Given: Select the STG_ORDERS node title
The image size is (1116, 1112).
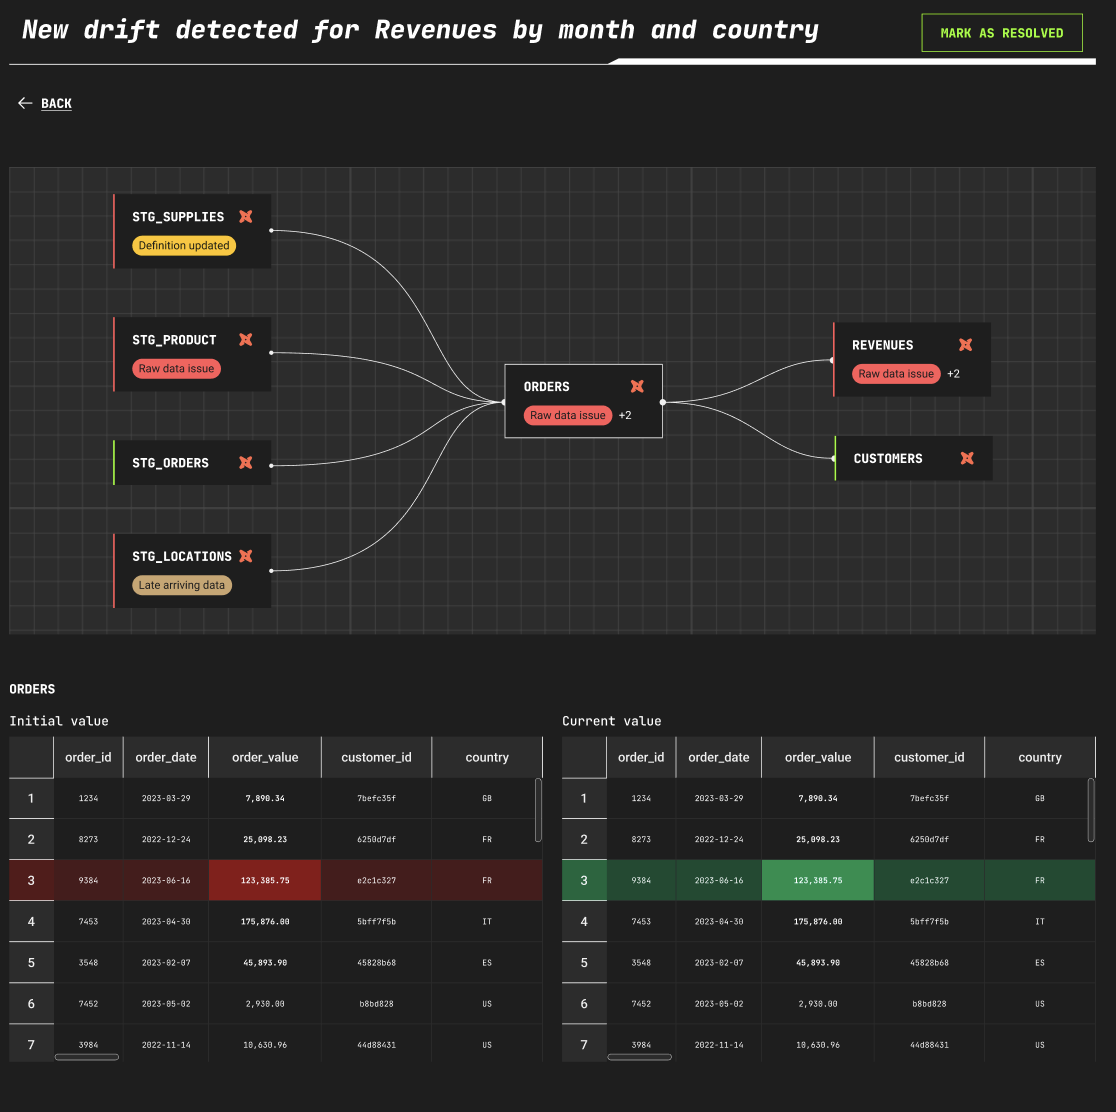Looking at the screenshot, I should click(x=170, y=463).
